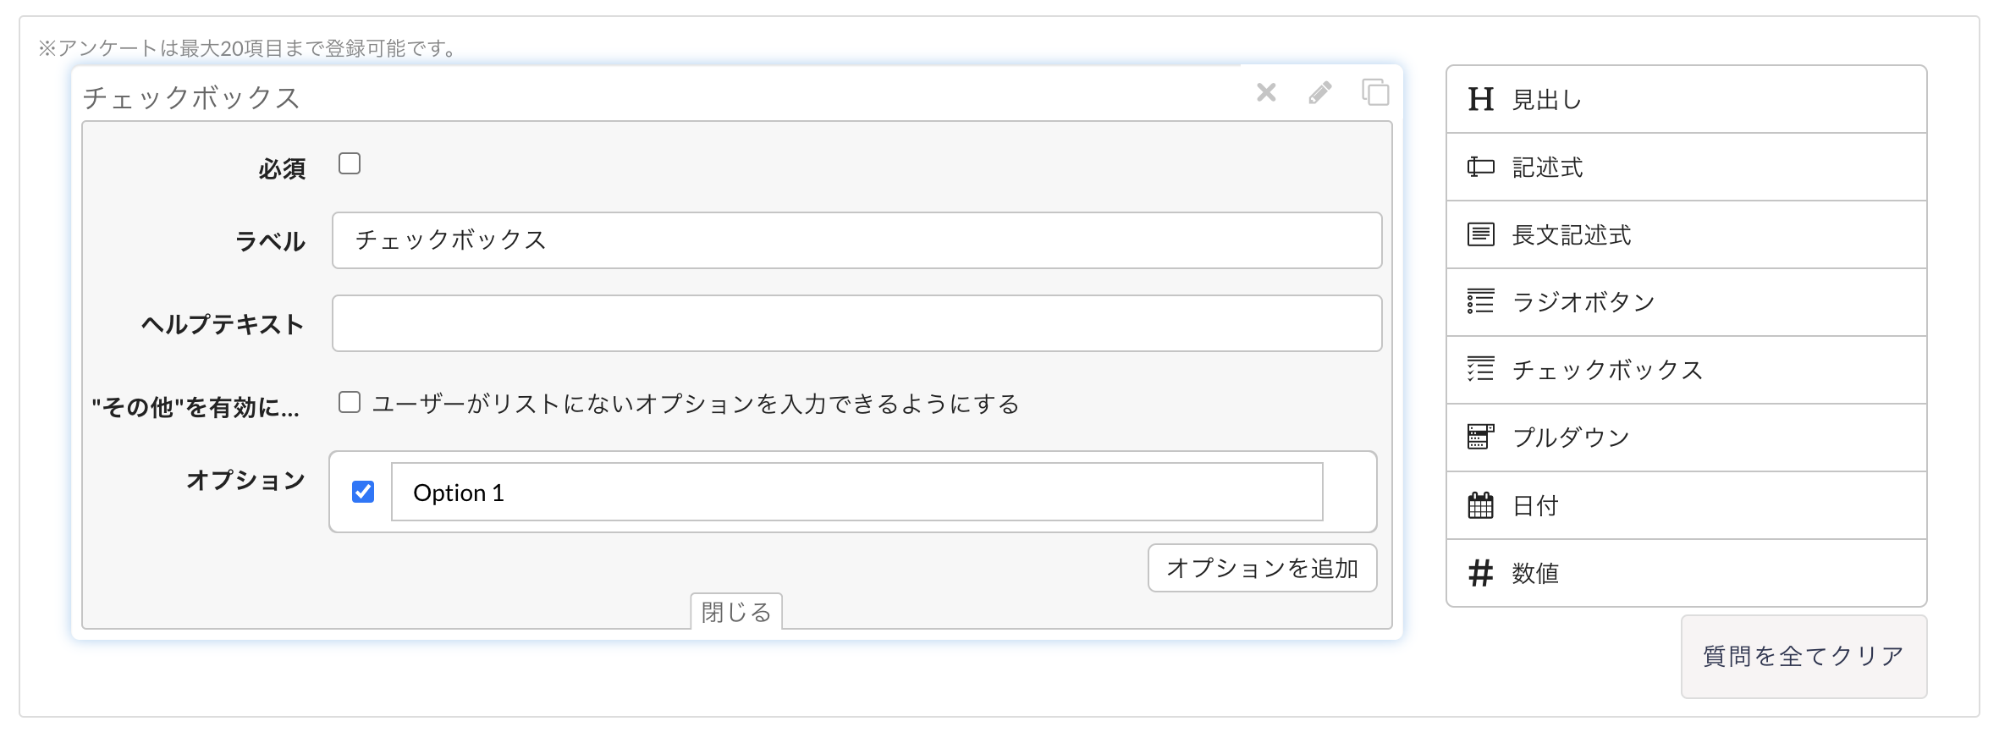Click the ラベル input field
The height and width of the screenshot is (740, 1999).
[x=857, y=240]
